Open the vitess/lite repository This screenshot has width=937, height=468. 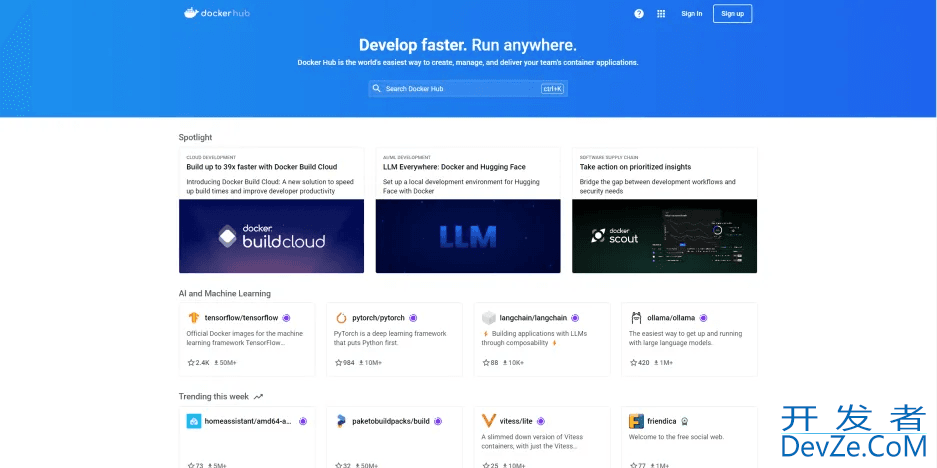pos(516,421)
